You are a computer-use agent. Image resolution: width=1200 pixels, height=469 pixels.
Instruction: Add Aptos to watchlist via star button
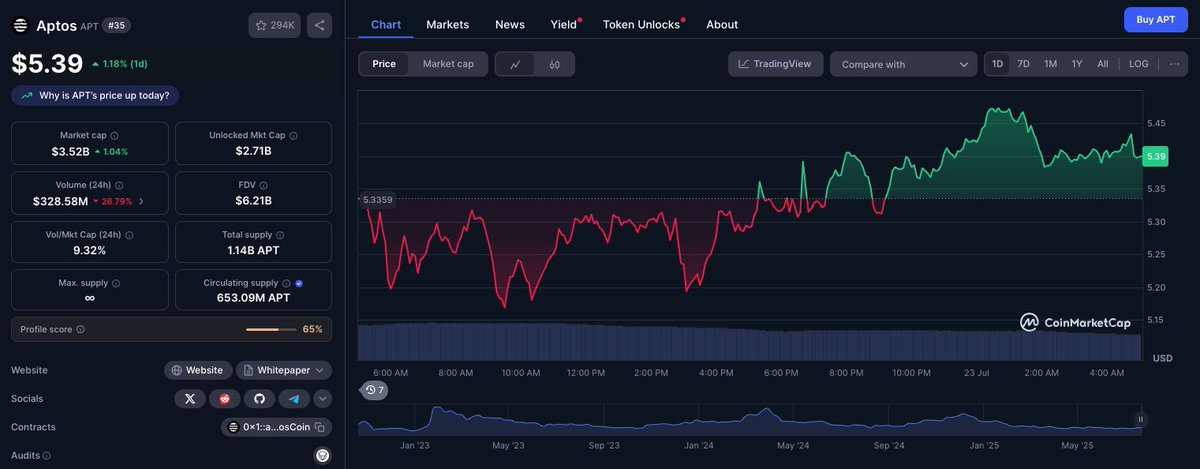tap(274, 25)
